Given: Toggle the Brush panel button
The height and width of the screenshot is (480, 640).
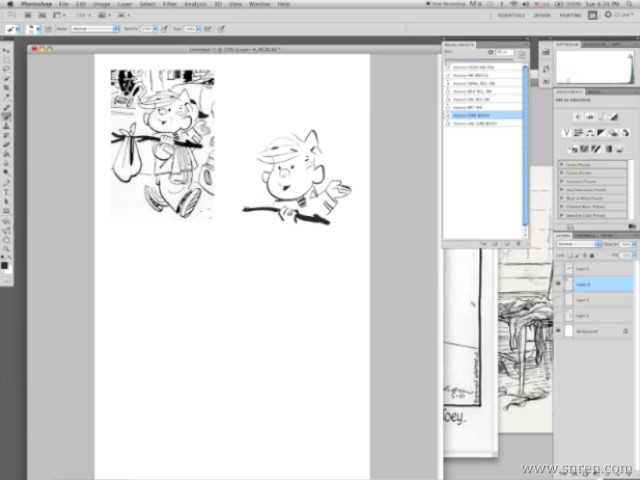Looking at the screenshot, I should click(48, 29).
